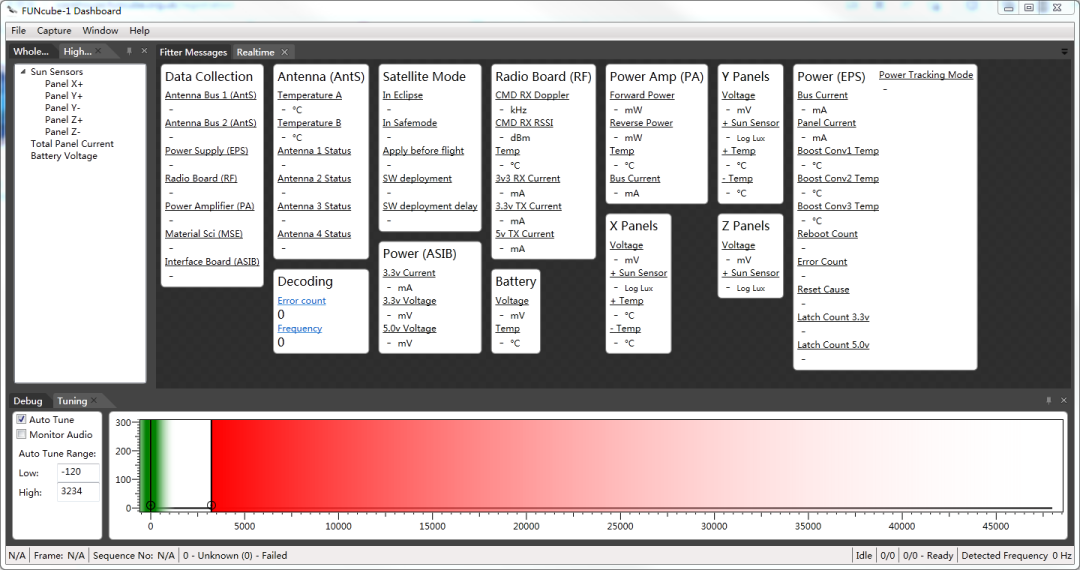This screenshot has width=1080, height=570.
Task: Switch to the Whole... tab
Action: click(31, 51)
